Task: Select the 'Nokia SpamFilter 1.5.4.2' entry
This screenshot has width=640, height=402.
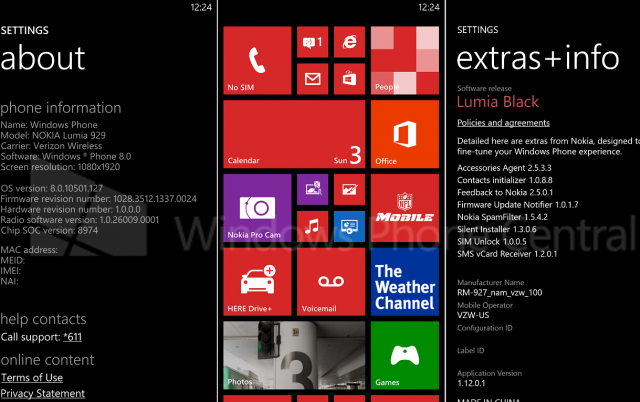Action: click(x=502, y=217)
